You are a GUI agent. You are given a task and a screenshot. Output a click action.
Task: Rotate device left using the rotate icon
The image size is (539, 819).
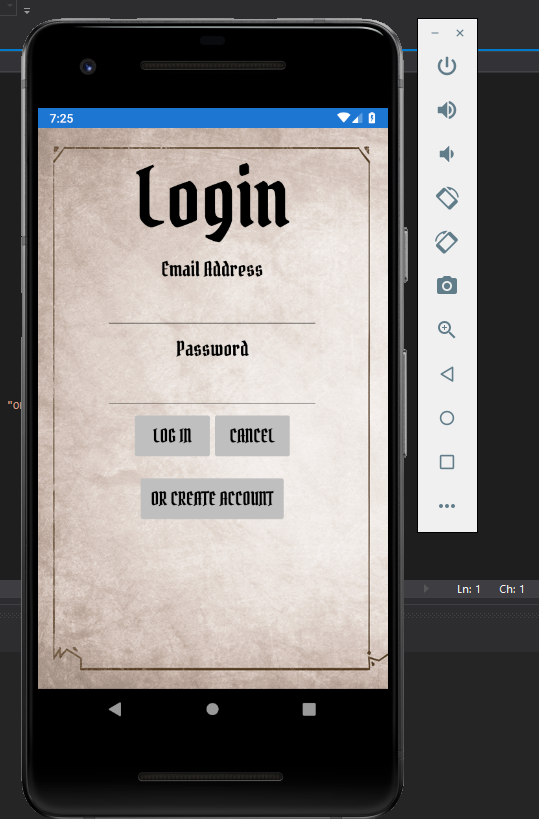pos(447,198)
